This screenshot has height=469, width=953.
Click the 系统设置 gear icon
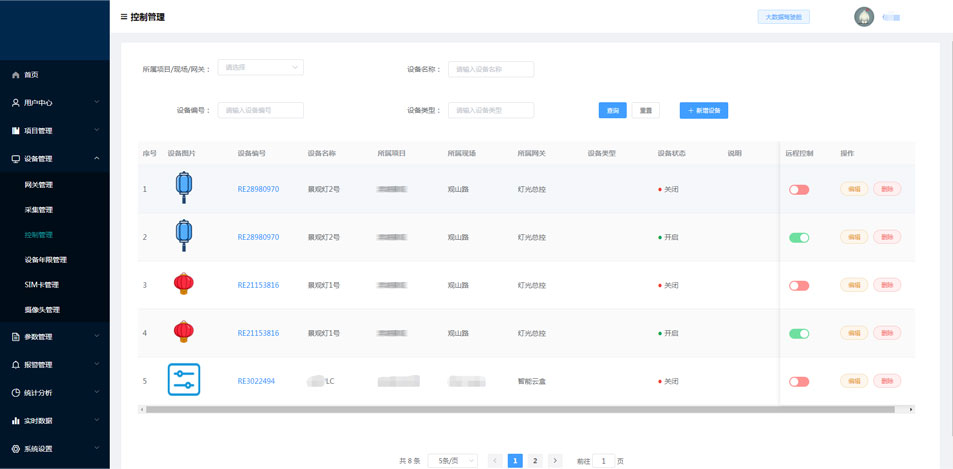point(15,449)
